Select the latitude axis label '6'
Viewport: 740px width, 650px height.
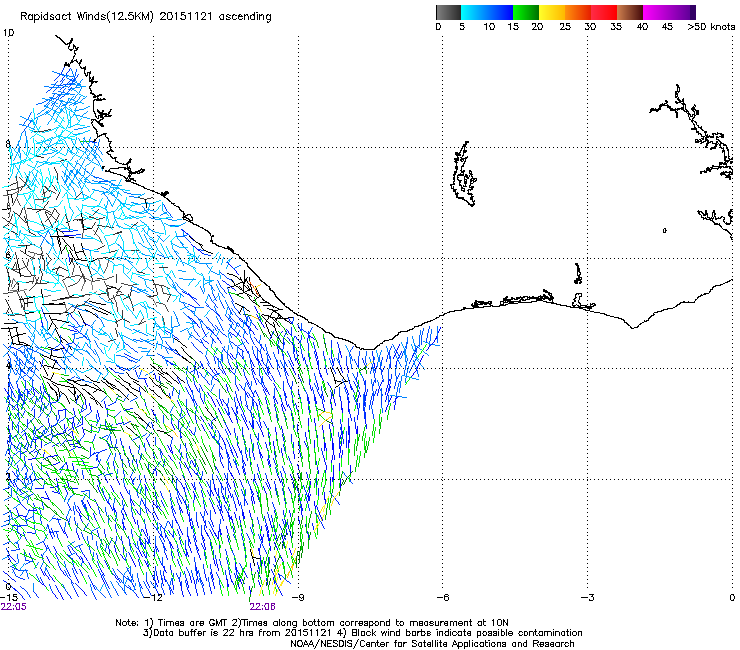[x=8, y=255]
